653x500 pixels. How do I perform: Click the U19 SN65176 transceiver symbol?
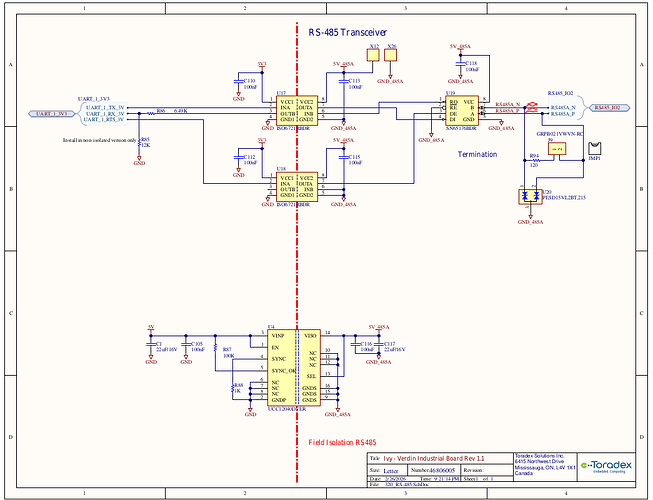(x=462, y=110)
